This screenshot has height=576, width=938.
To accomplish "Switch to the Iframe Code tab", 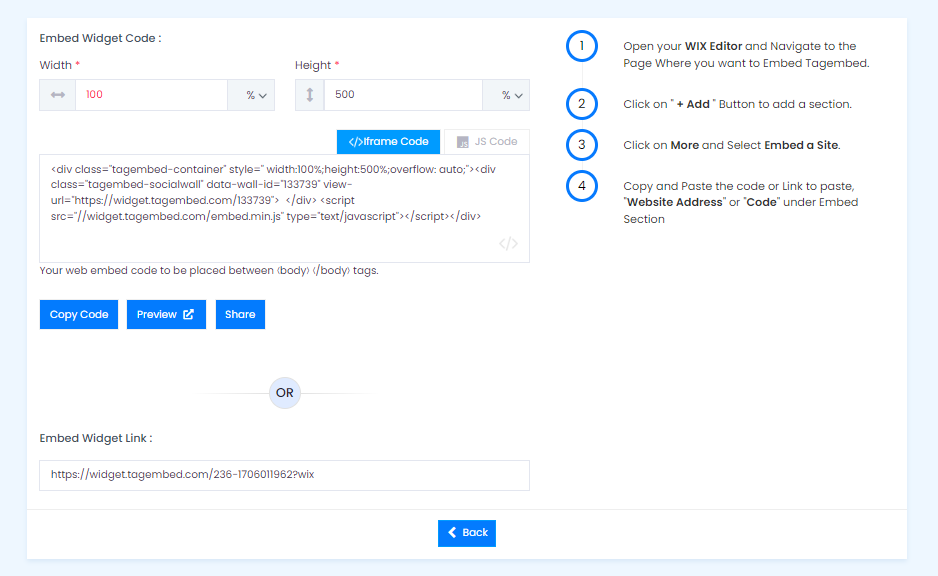I will point(388,142).
